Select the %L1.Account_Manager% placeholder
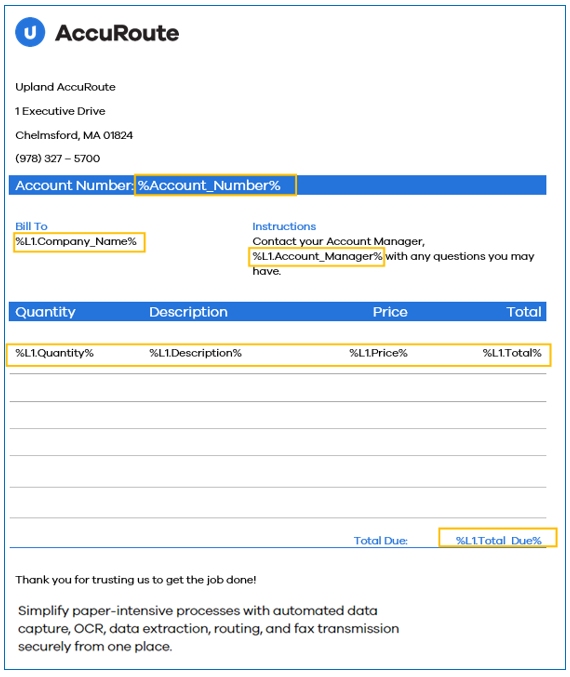The height and width of the screenshot is (677, 570). (x=317, y=256)
